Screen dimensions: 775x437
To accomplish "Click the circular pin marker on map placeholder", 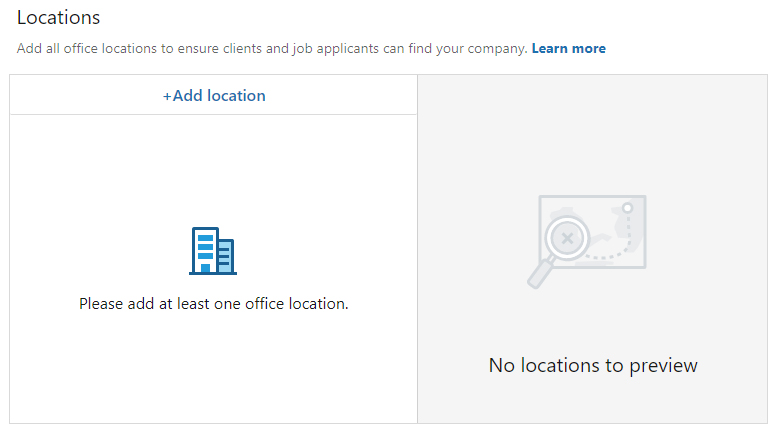I will [627, 208].
